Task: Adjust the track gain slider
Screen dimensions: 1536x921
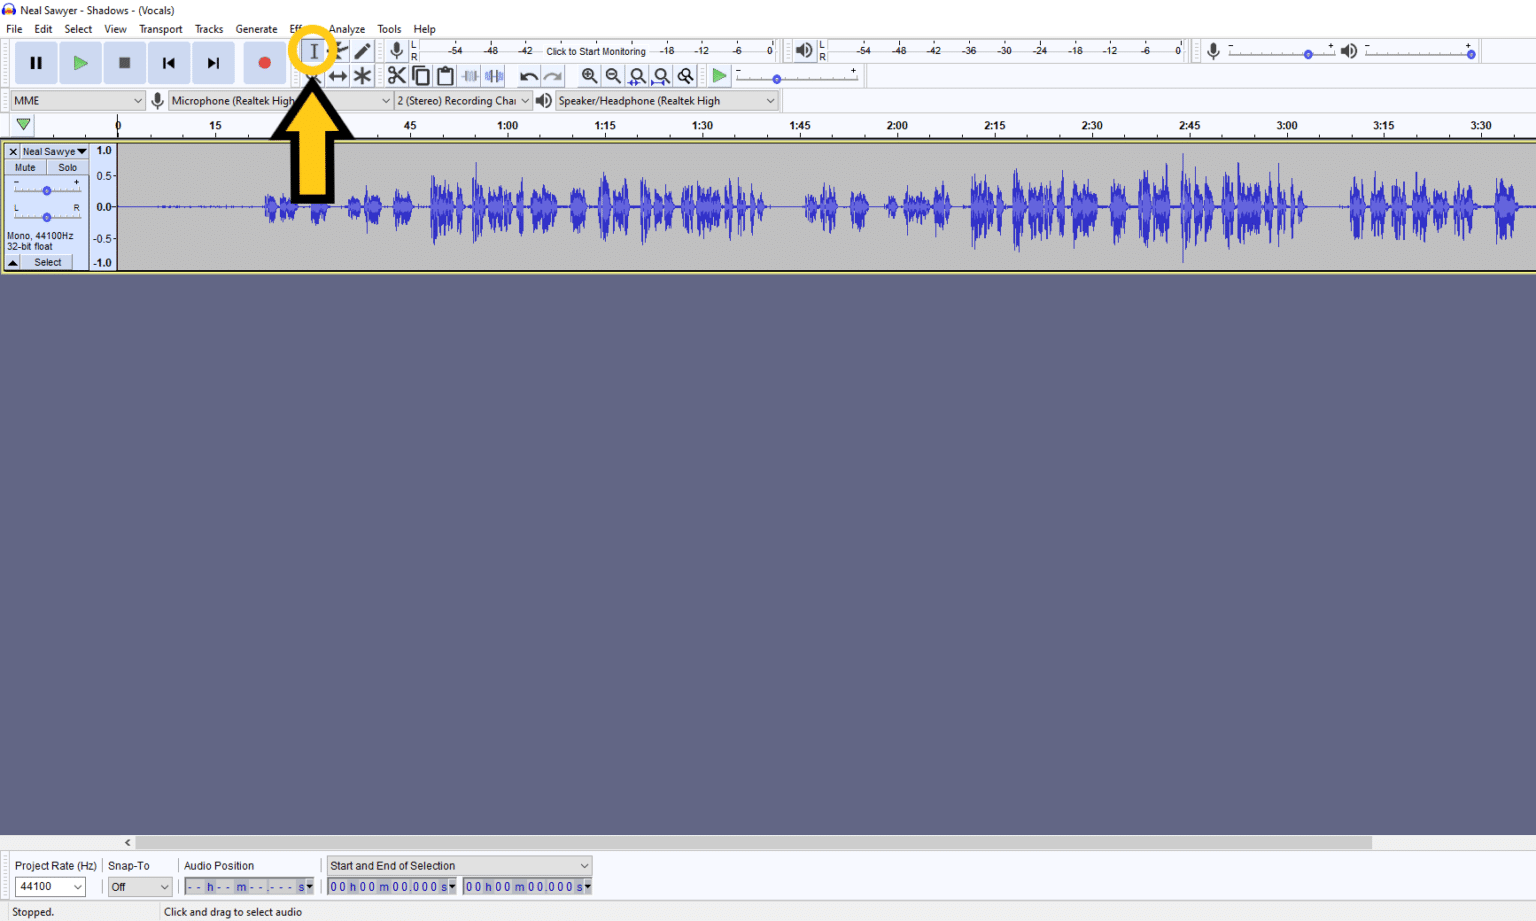Action: pyautogui.click(x=46, y=190)
